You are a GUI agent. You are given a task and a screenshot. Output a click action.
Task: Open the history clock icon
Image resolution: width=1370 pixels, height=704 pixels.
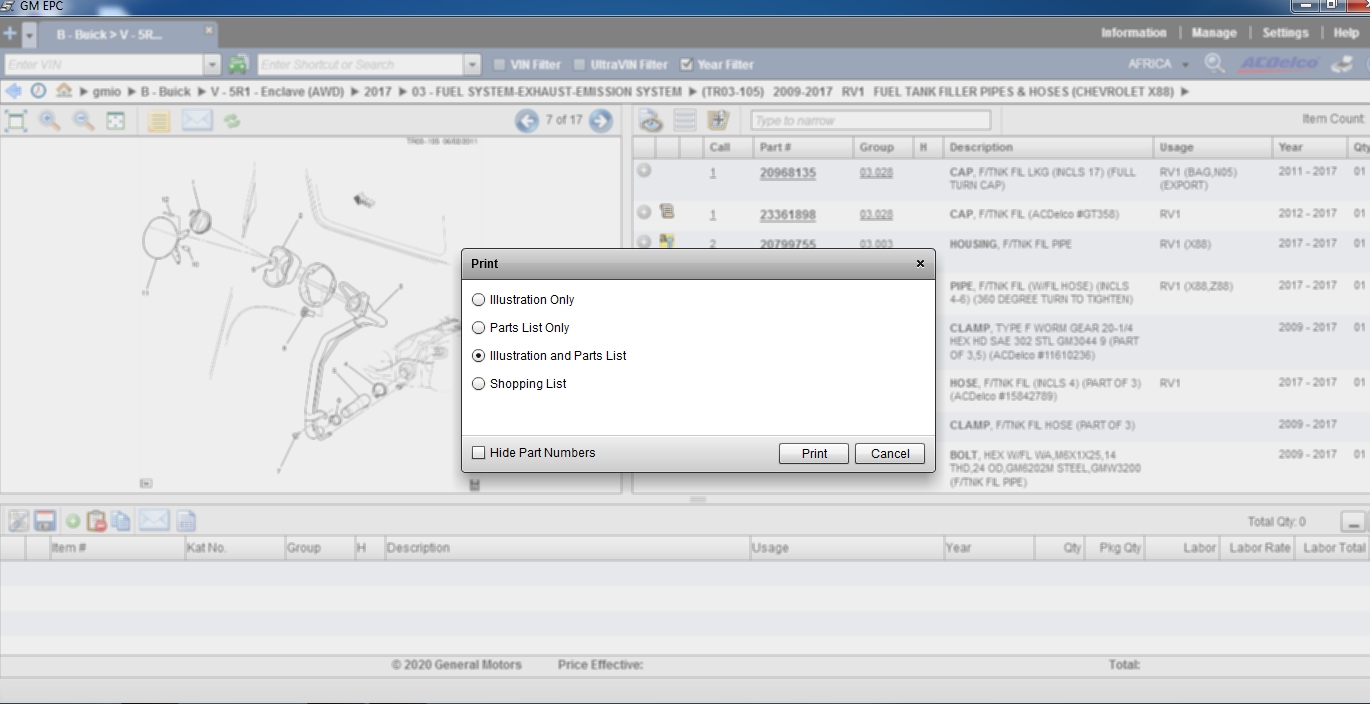point(38,91)
